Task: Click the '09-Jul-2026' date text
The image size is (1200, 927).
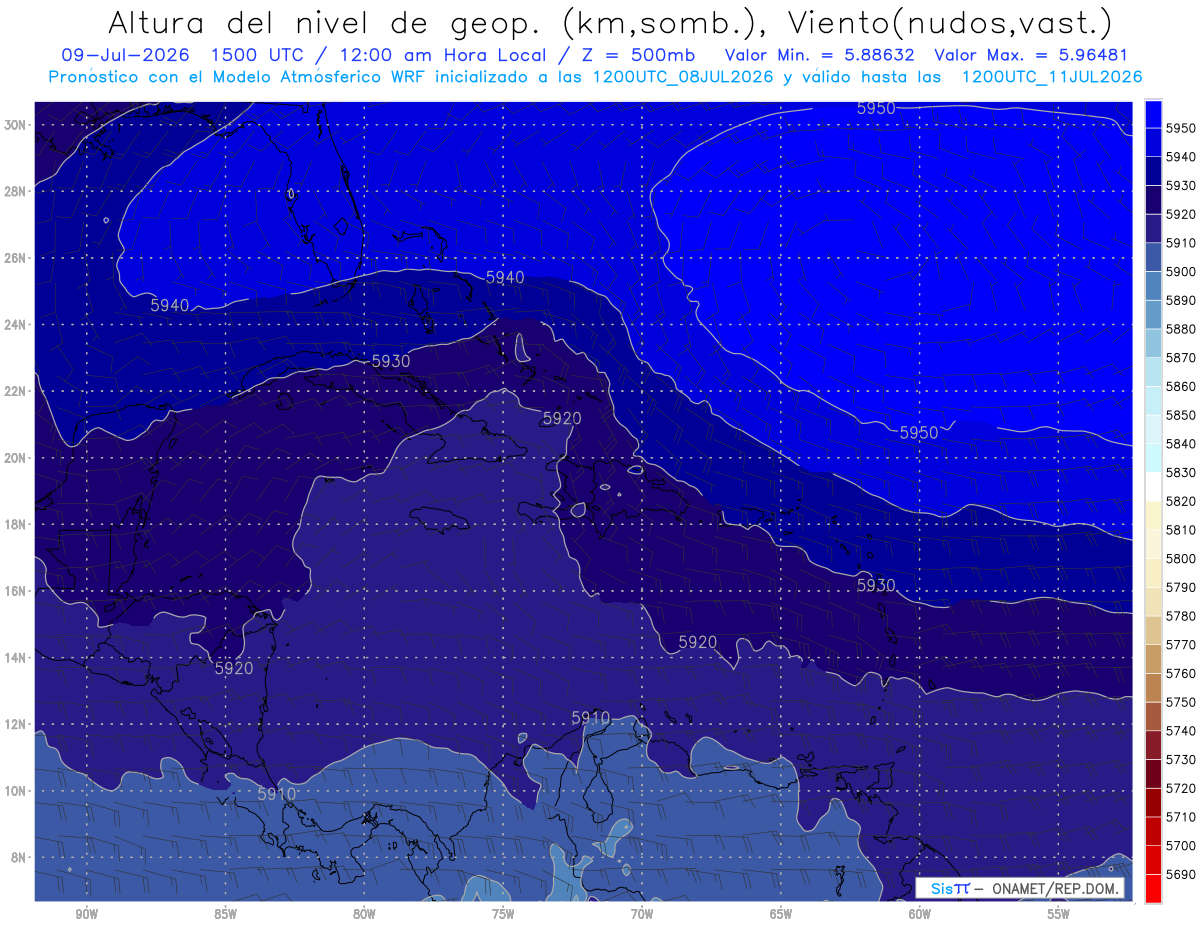Action: coord(126,55)
